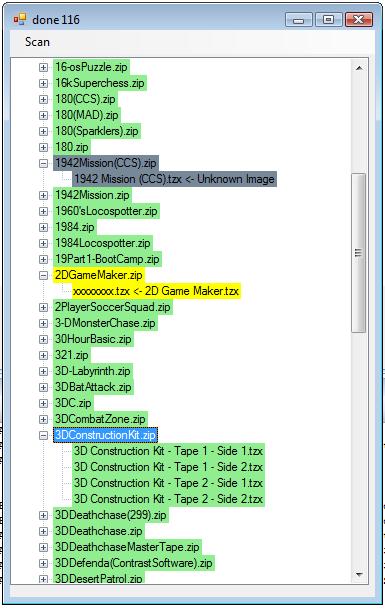
Task: Click the app icon in title bar
Action: 20,19
